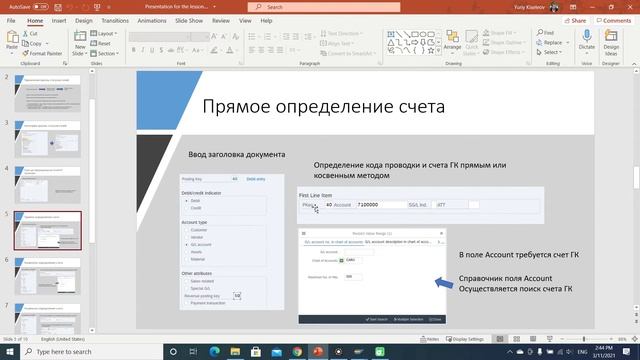This screenshot has width=640, height=360.
Task: Open Windows Start menu
Action: pyautogui.click(x=10, y=351)
